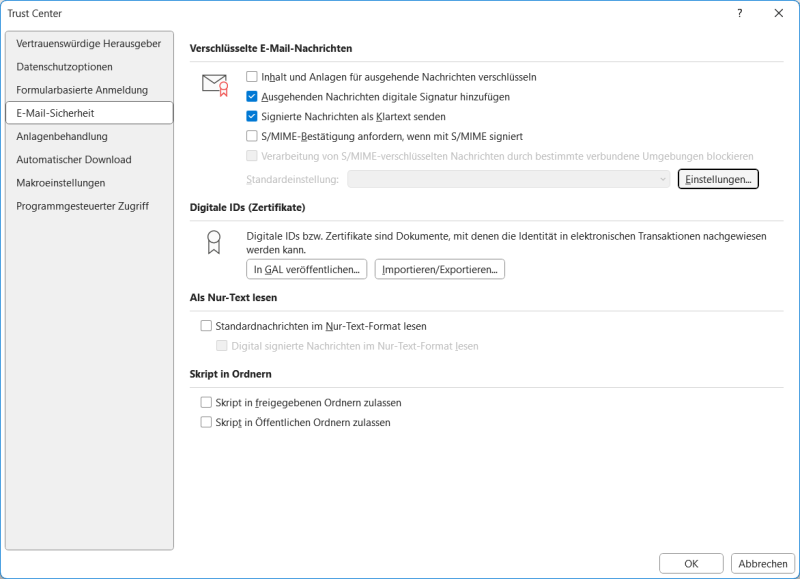Tick 'Skript in Öffentlichen Ordnern zulassen'

(x=207, y=422)
